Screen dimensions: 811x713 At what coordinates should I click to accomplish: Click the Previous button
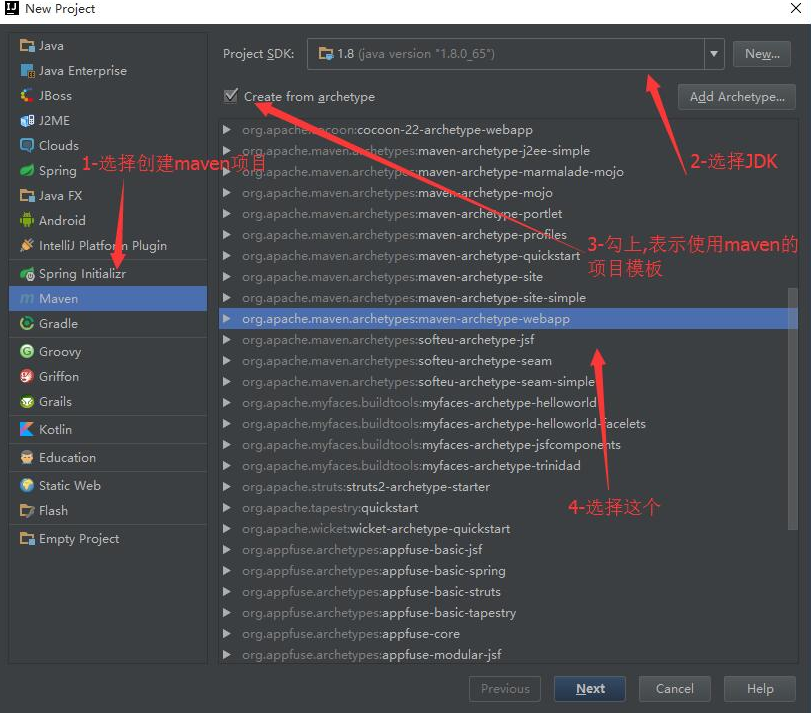click(x=505, y=689)
